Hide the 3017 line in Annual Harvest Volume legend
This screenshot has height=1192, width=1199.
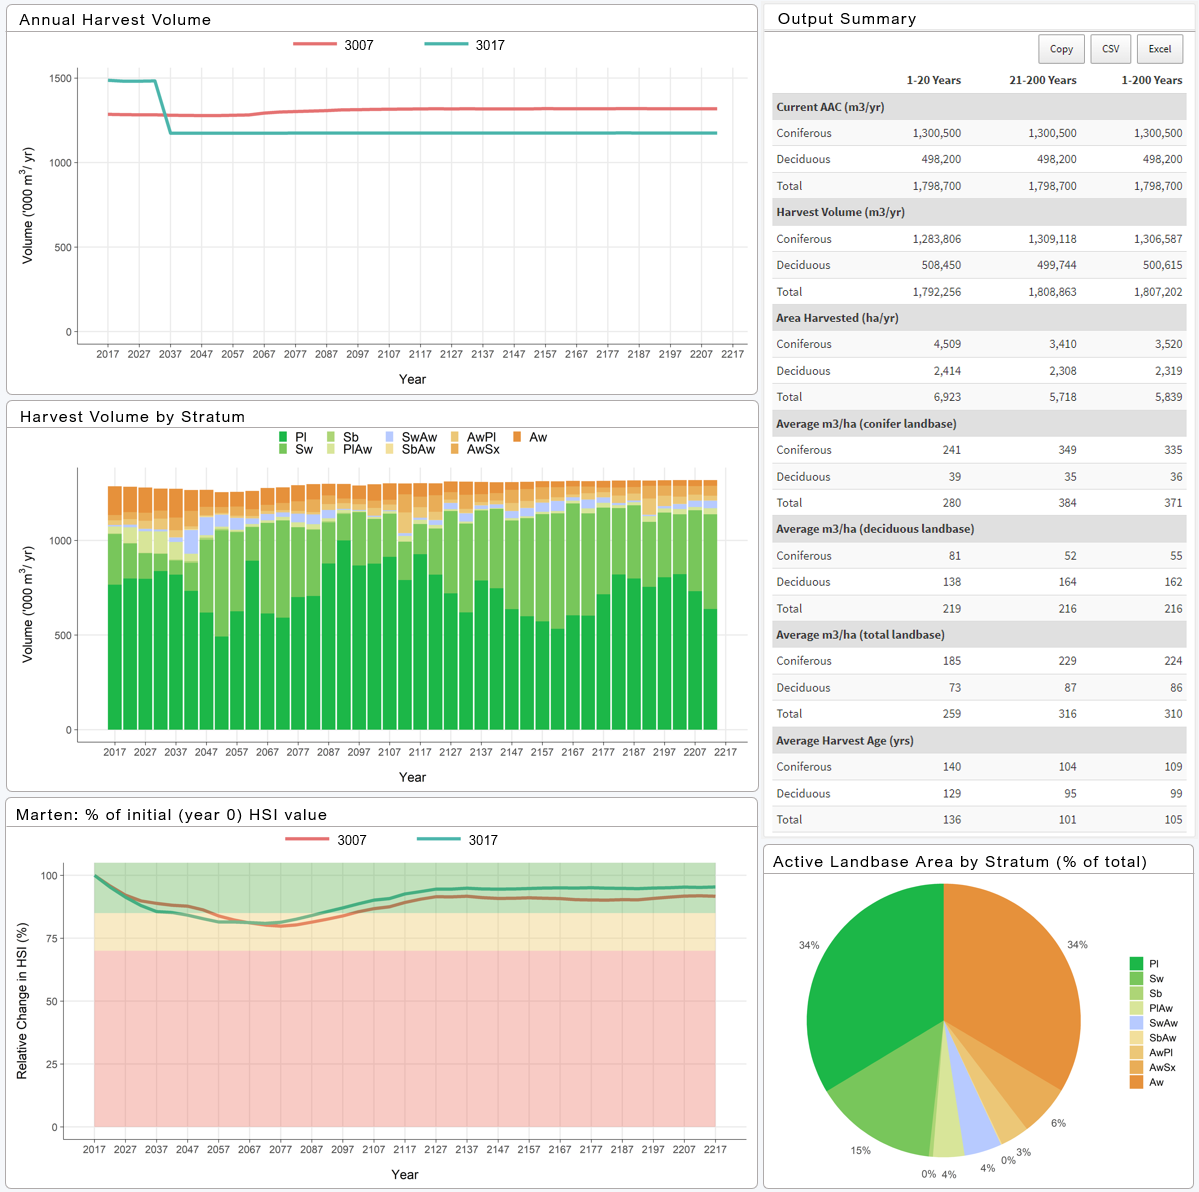(465, 45)
